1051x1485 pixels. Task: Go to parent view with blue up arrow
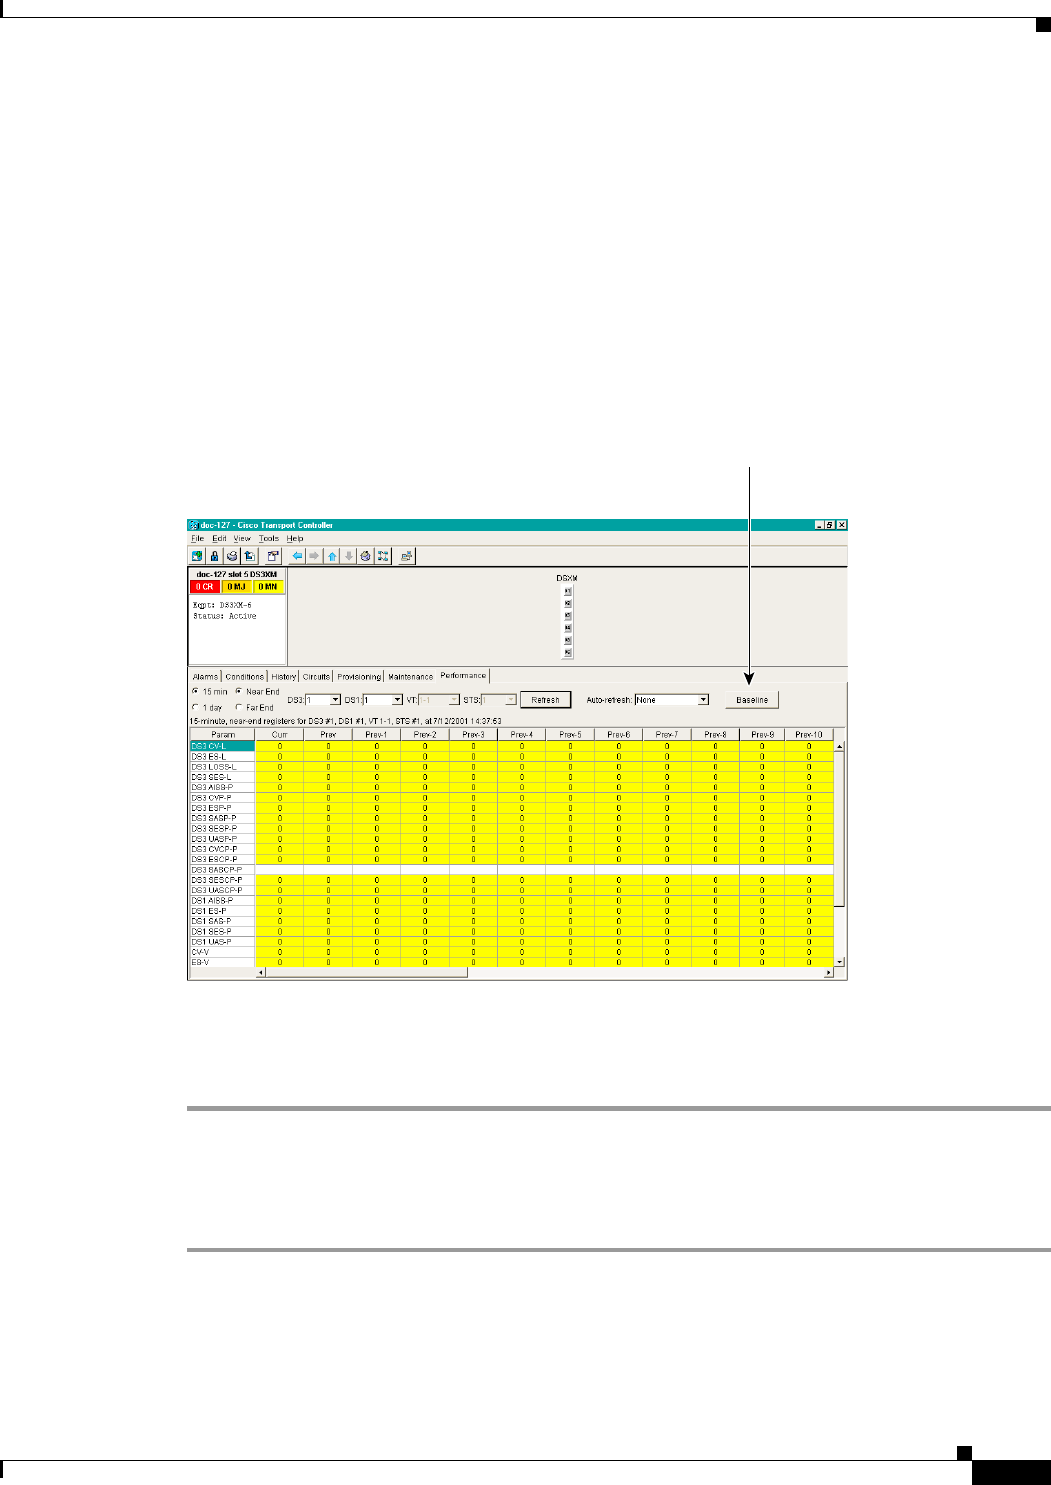(x=332, y=556)
